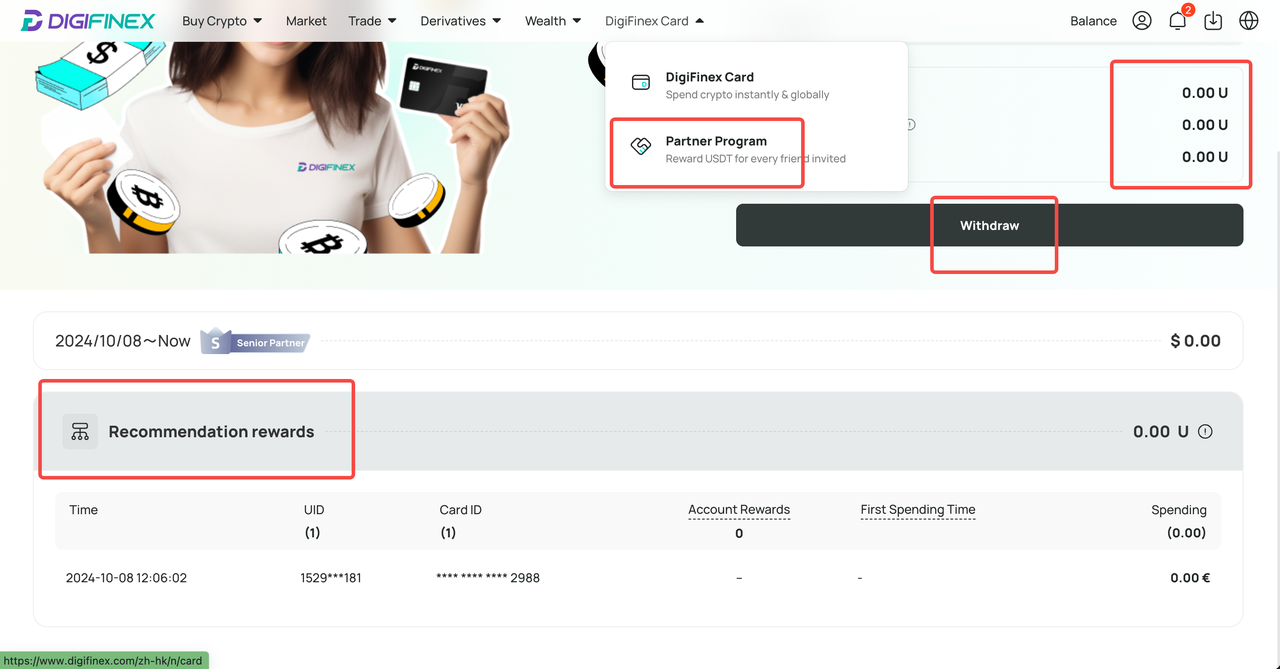Click the $ 0.00 total amount
Viewport: 1280px width, 669px height.
tap(1195, 341)
